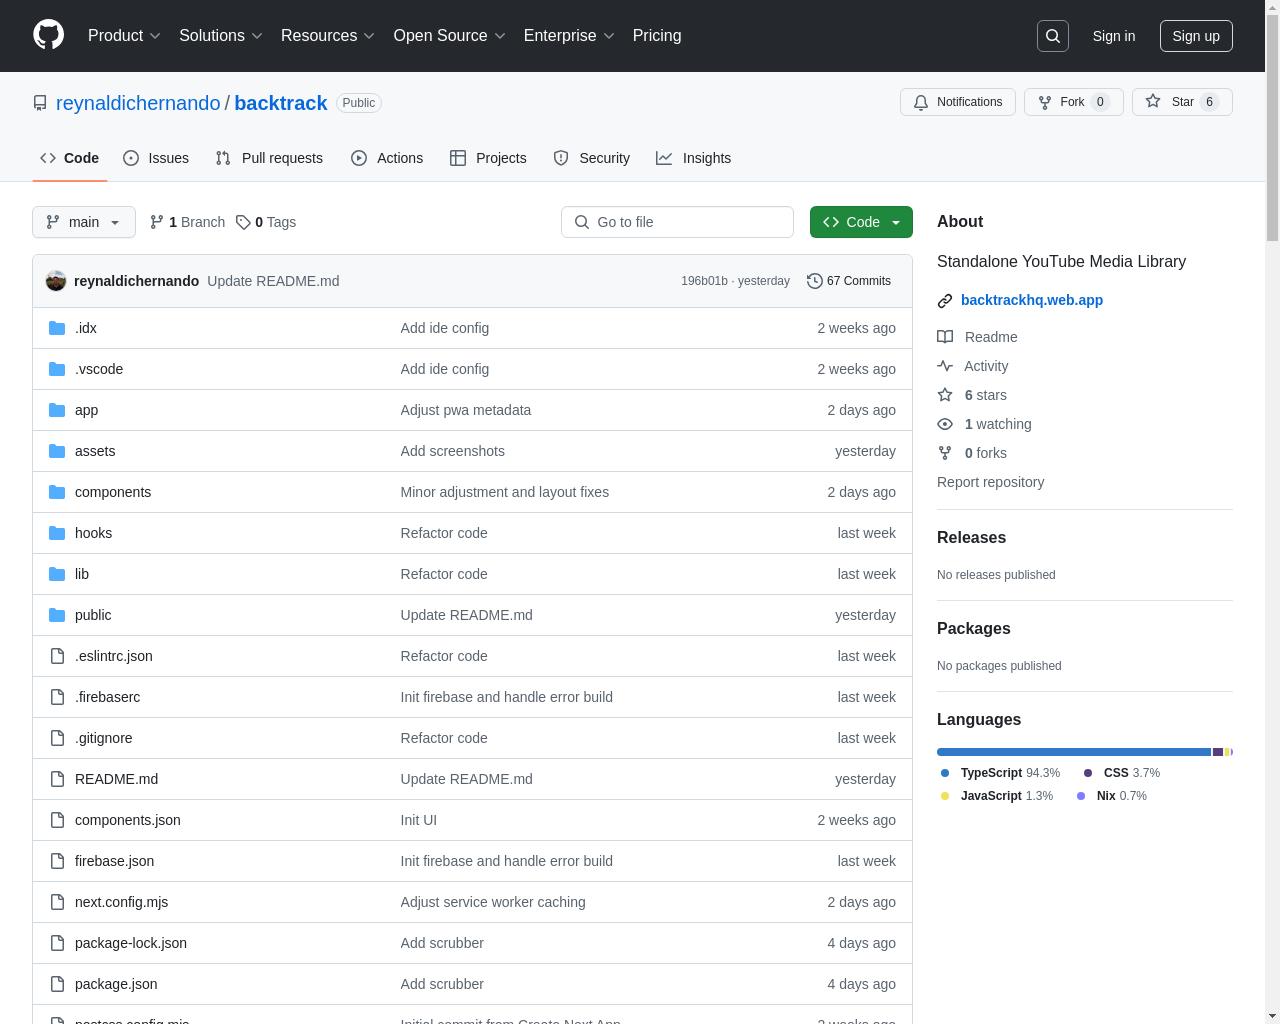The width and height of the screenshot is (1280, 1024).
Task: Star the repository with Star button
Action: (x=1182, y=102)
